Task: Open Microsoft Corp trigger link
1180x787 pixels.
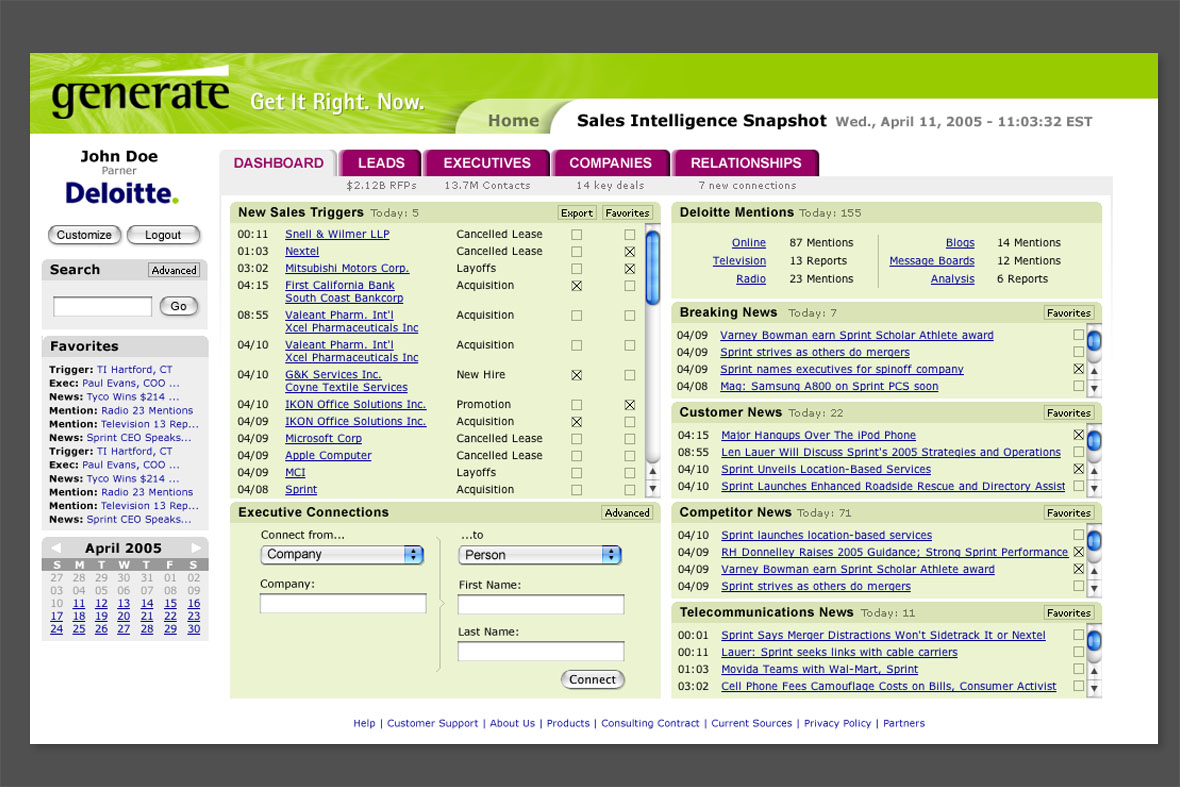Action: 324,439
